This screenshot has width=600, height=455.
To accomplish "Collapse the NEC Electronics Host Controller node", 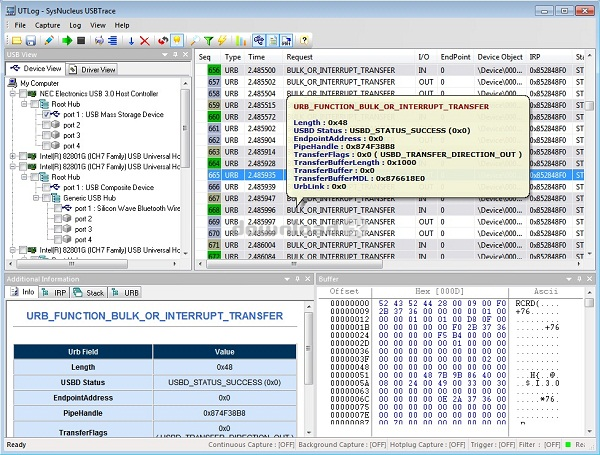I will tap(13, 94).
